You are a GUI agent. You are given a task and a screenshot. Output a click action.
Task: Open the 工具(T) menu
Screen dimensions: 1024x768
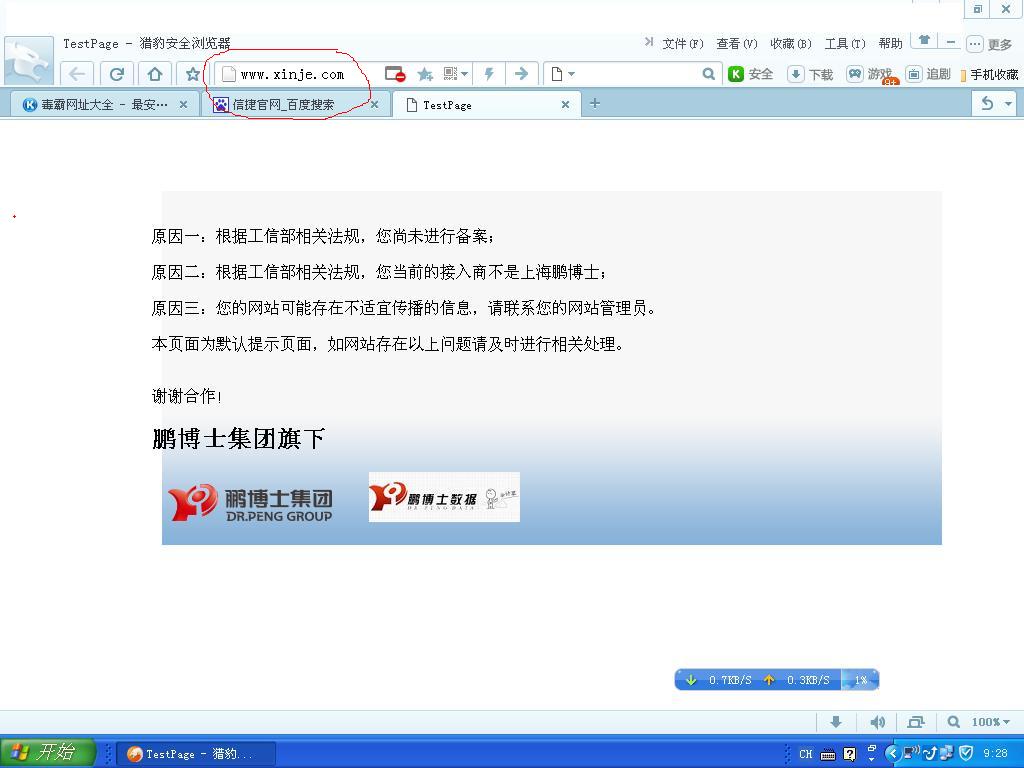click(x=844, y=44)
